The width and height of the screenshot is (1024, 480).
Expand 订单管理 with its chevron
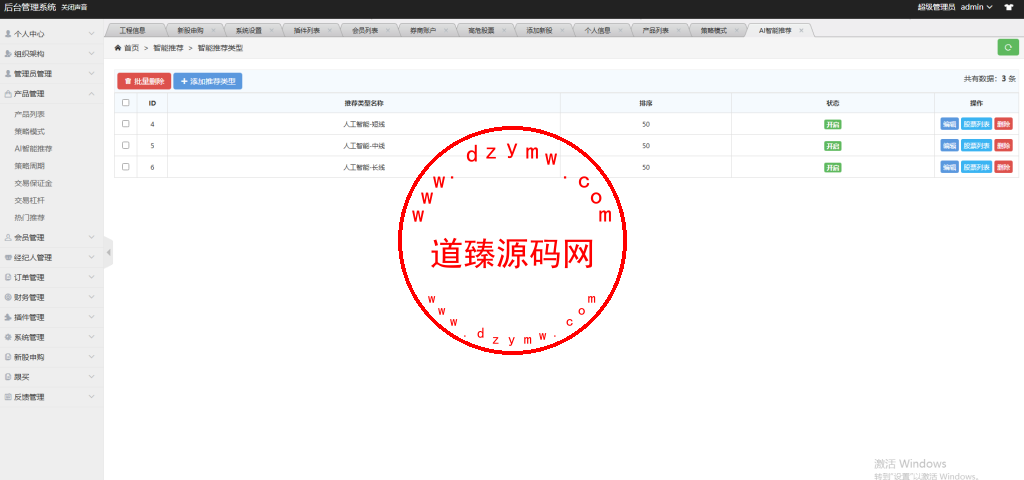tap(91, 278)
